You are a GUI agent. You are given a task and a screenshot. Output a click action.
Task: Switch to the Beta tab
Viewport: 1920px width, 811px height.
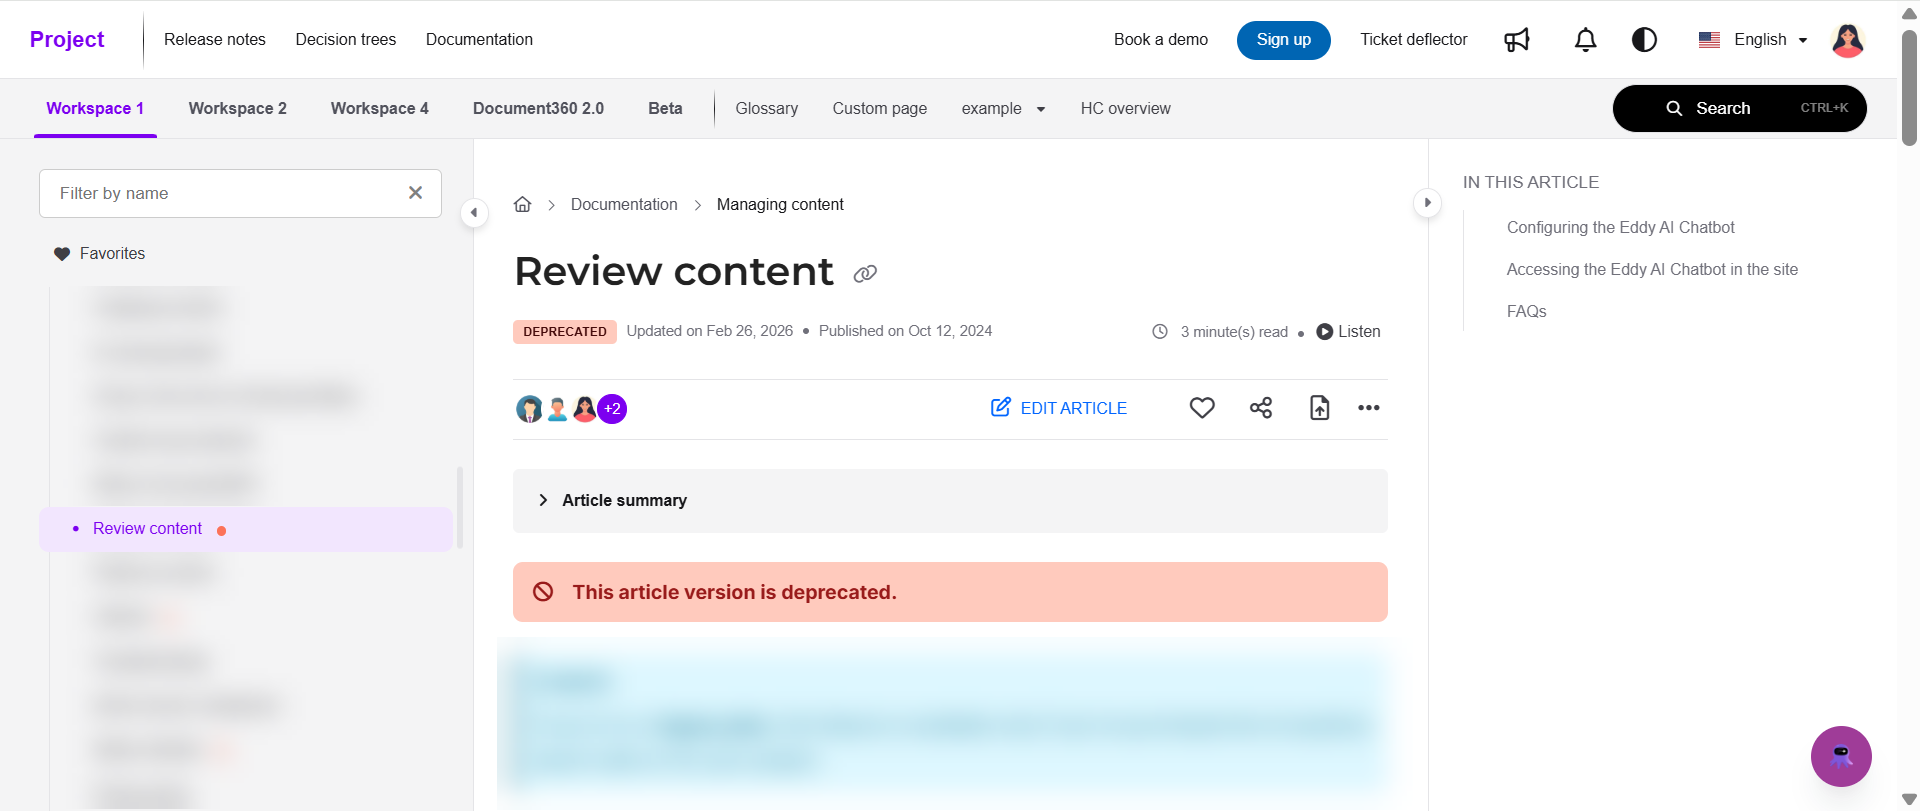coord(665,108)
